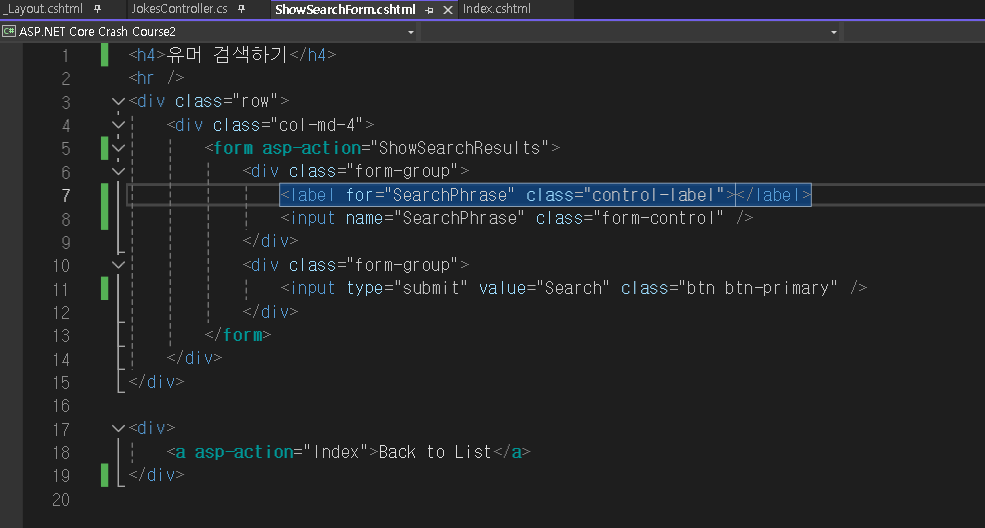
Task: Click value="Search" attribute on line 11
Action: pos(544,288)
